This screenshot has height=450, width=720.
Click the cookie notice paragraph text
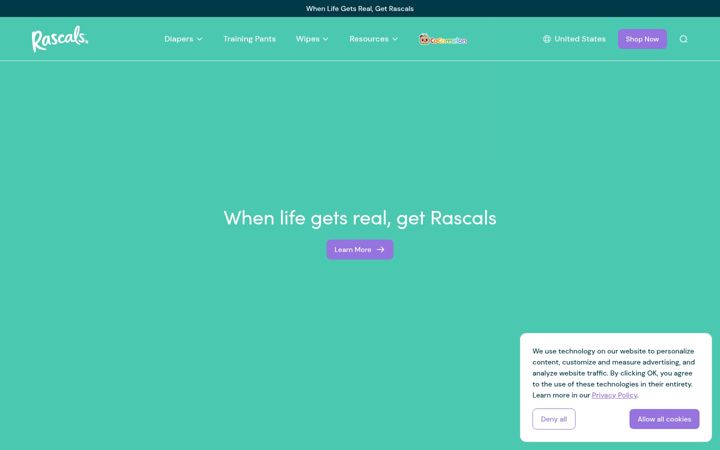pos(613,373)
